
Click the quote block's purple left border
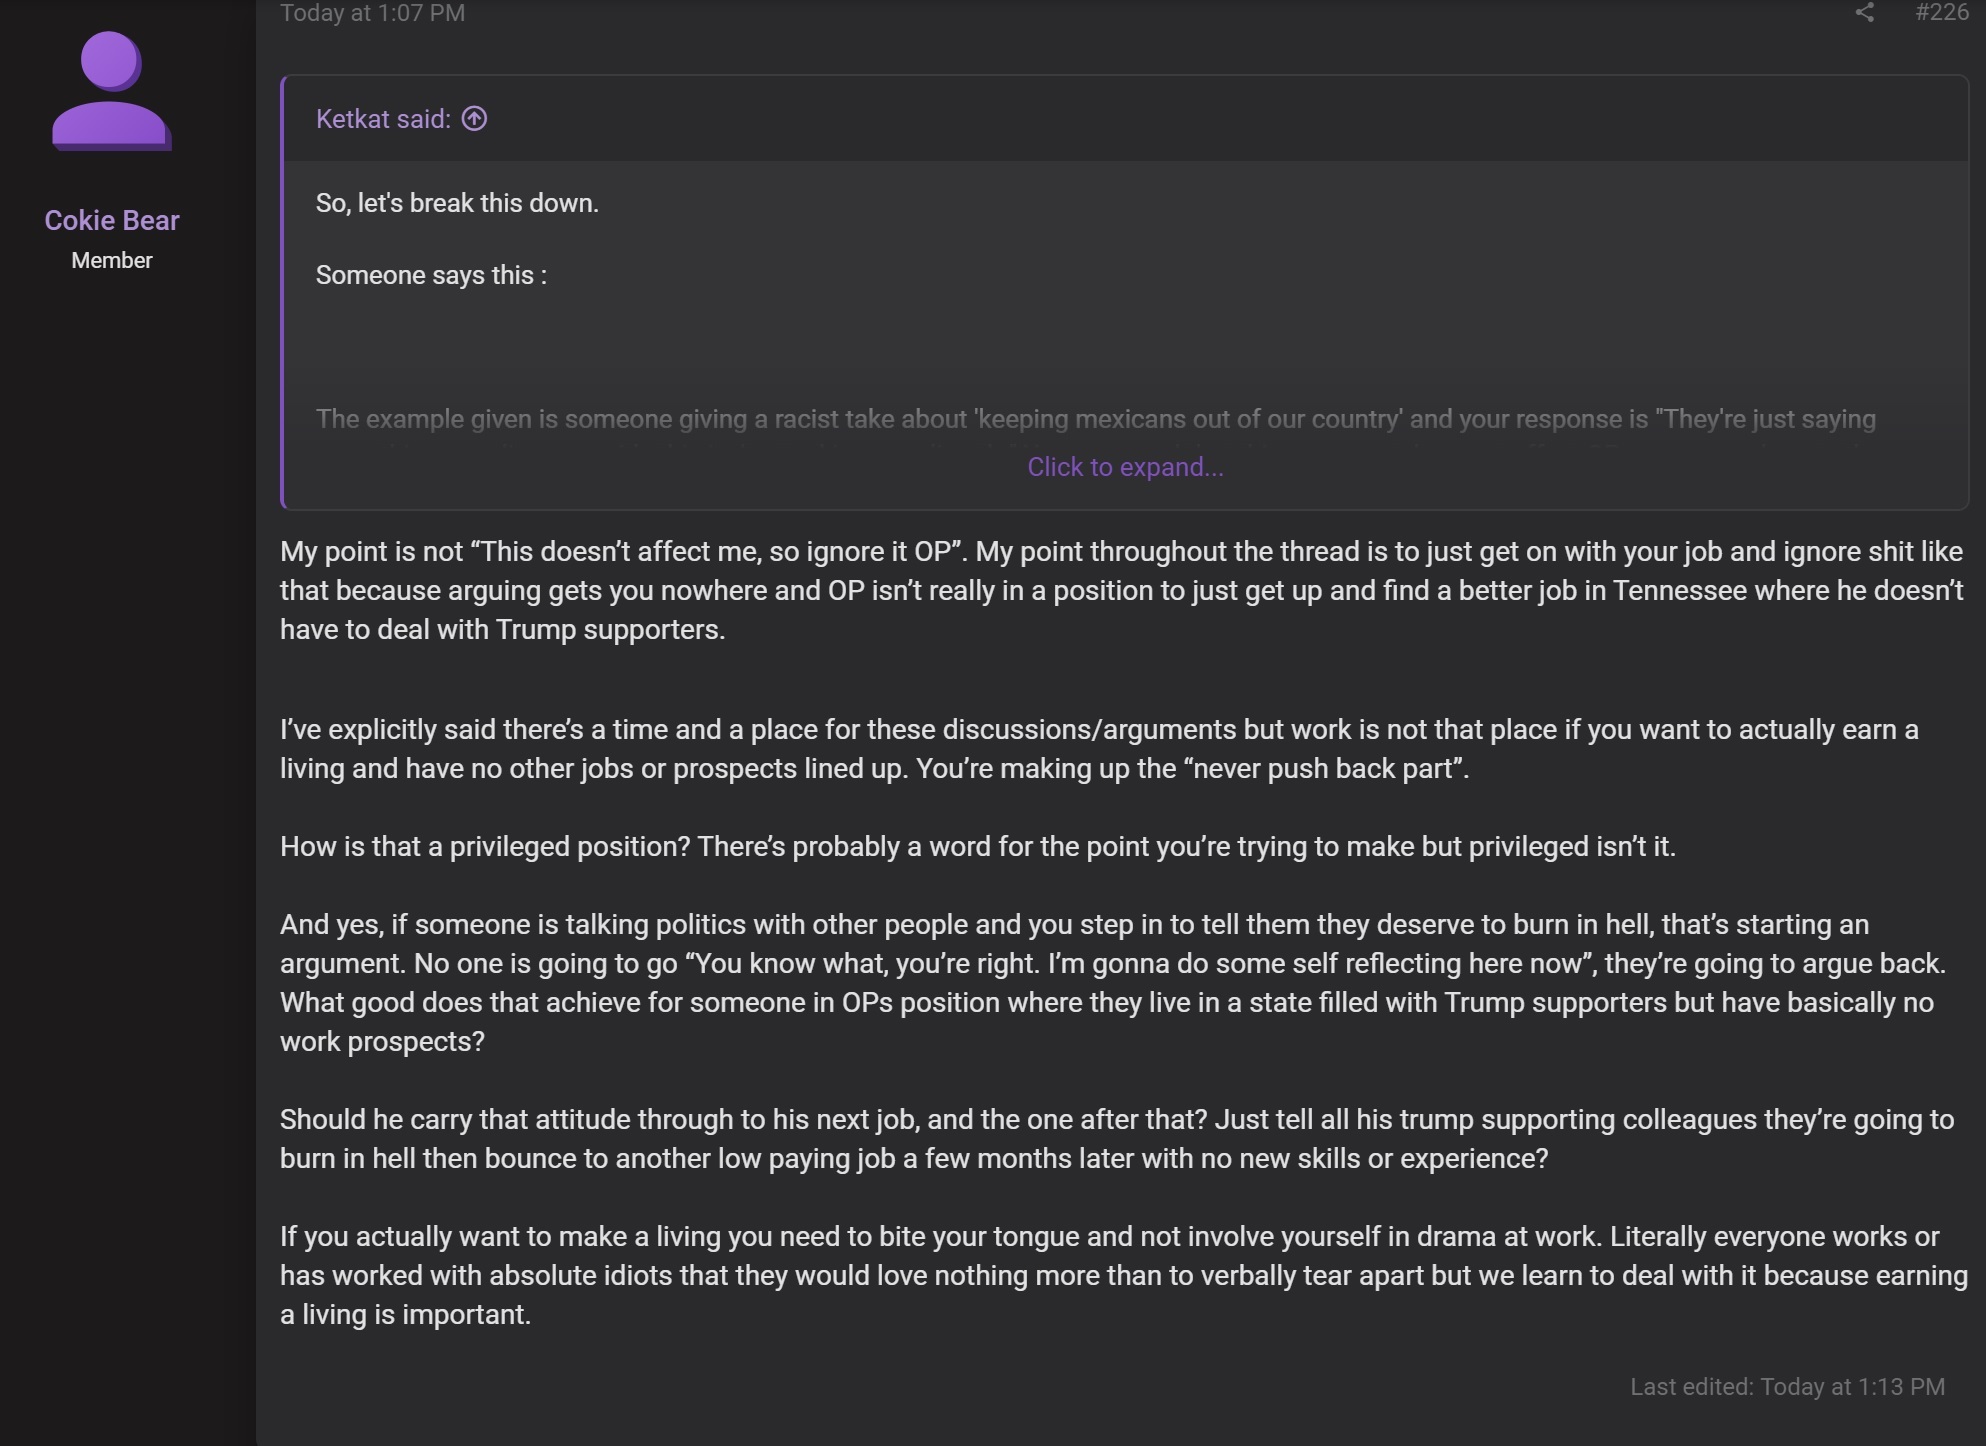click(x=284, y=292)
